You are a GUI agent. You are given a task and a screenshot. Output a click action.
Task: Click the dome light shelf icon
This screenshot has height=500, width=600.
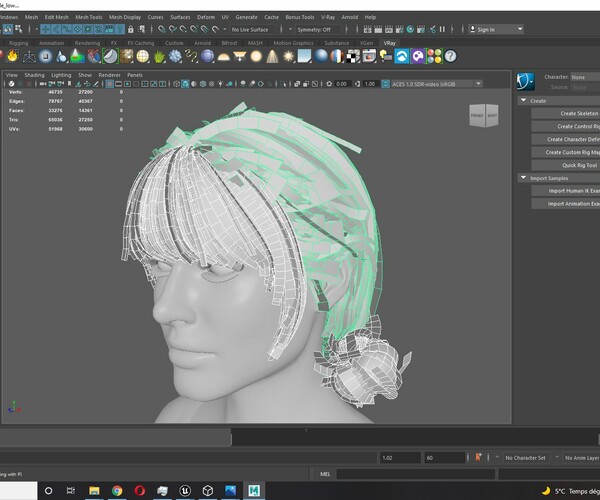coord(223,57)
